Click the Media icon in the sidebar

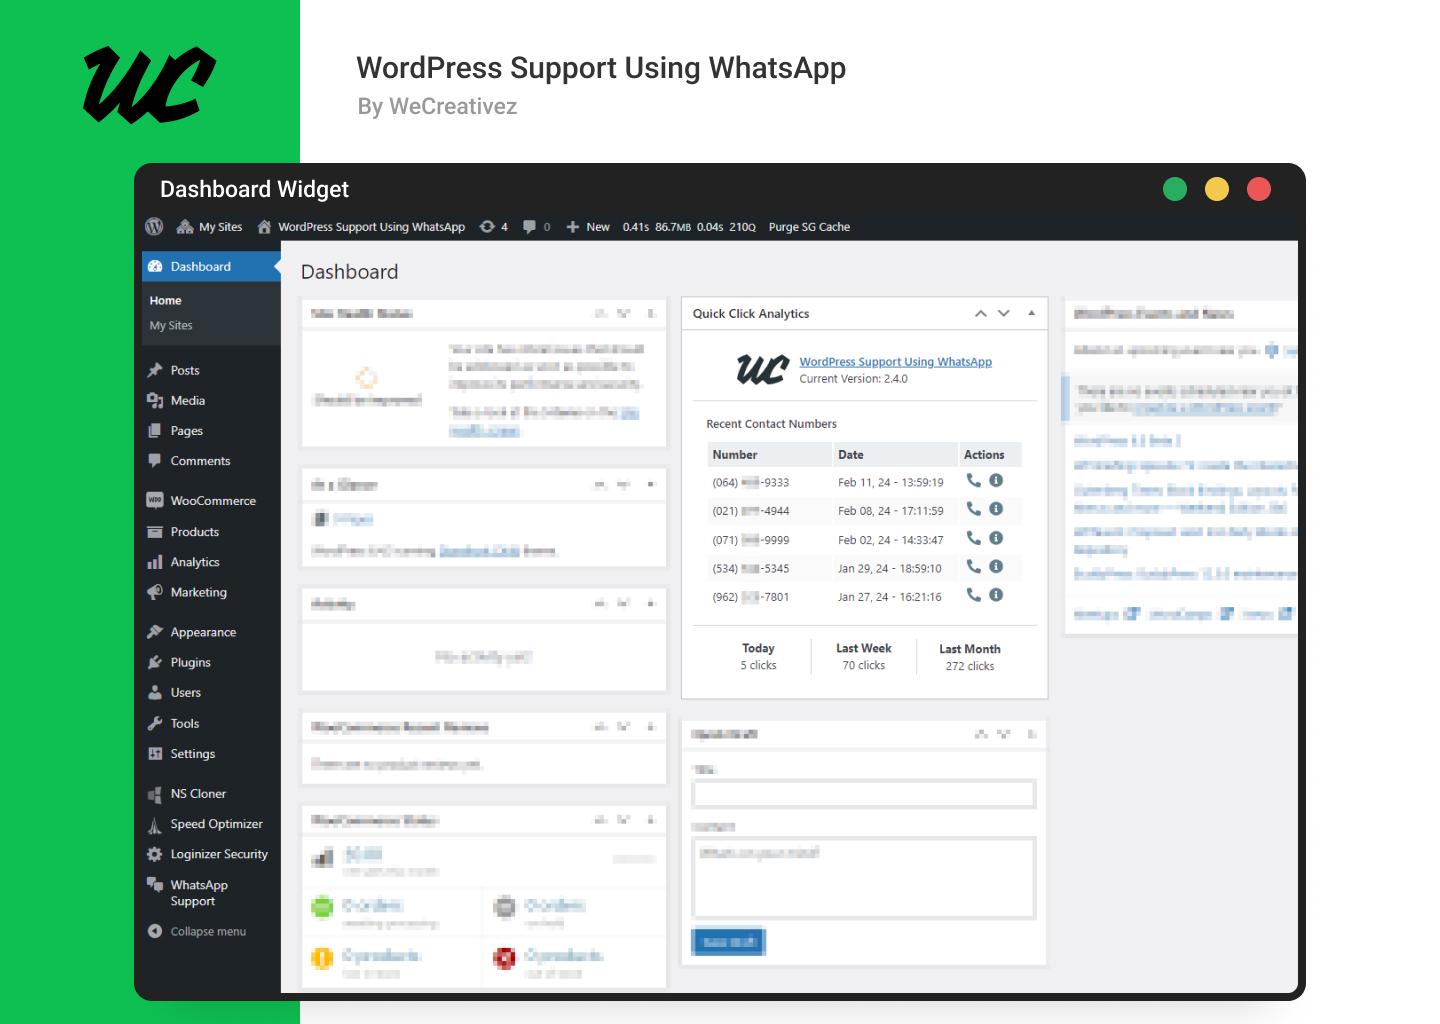tap(155, 400)
